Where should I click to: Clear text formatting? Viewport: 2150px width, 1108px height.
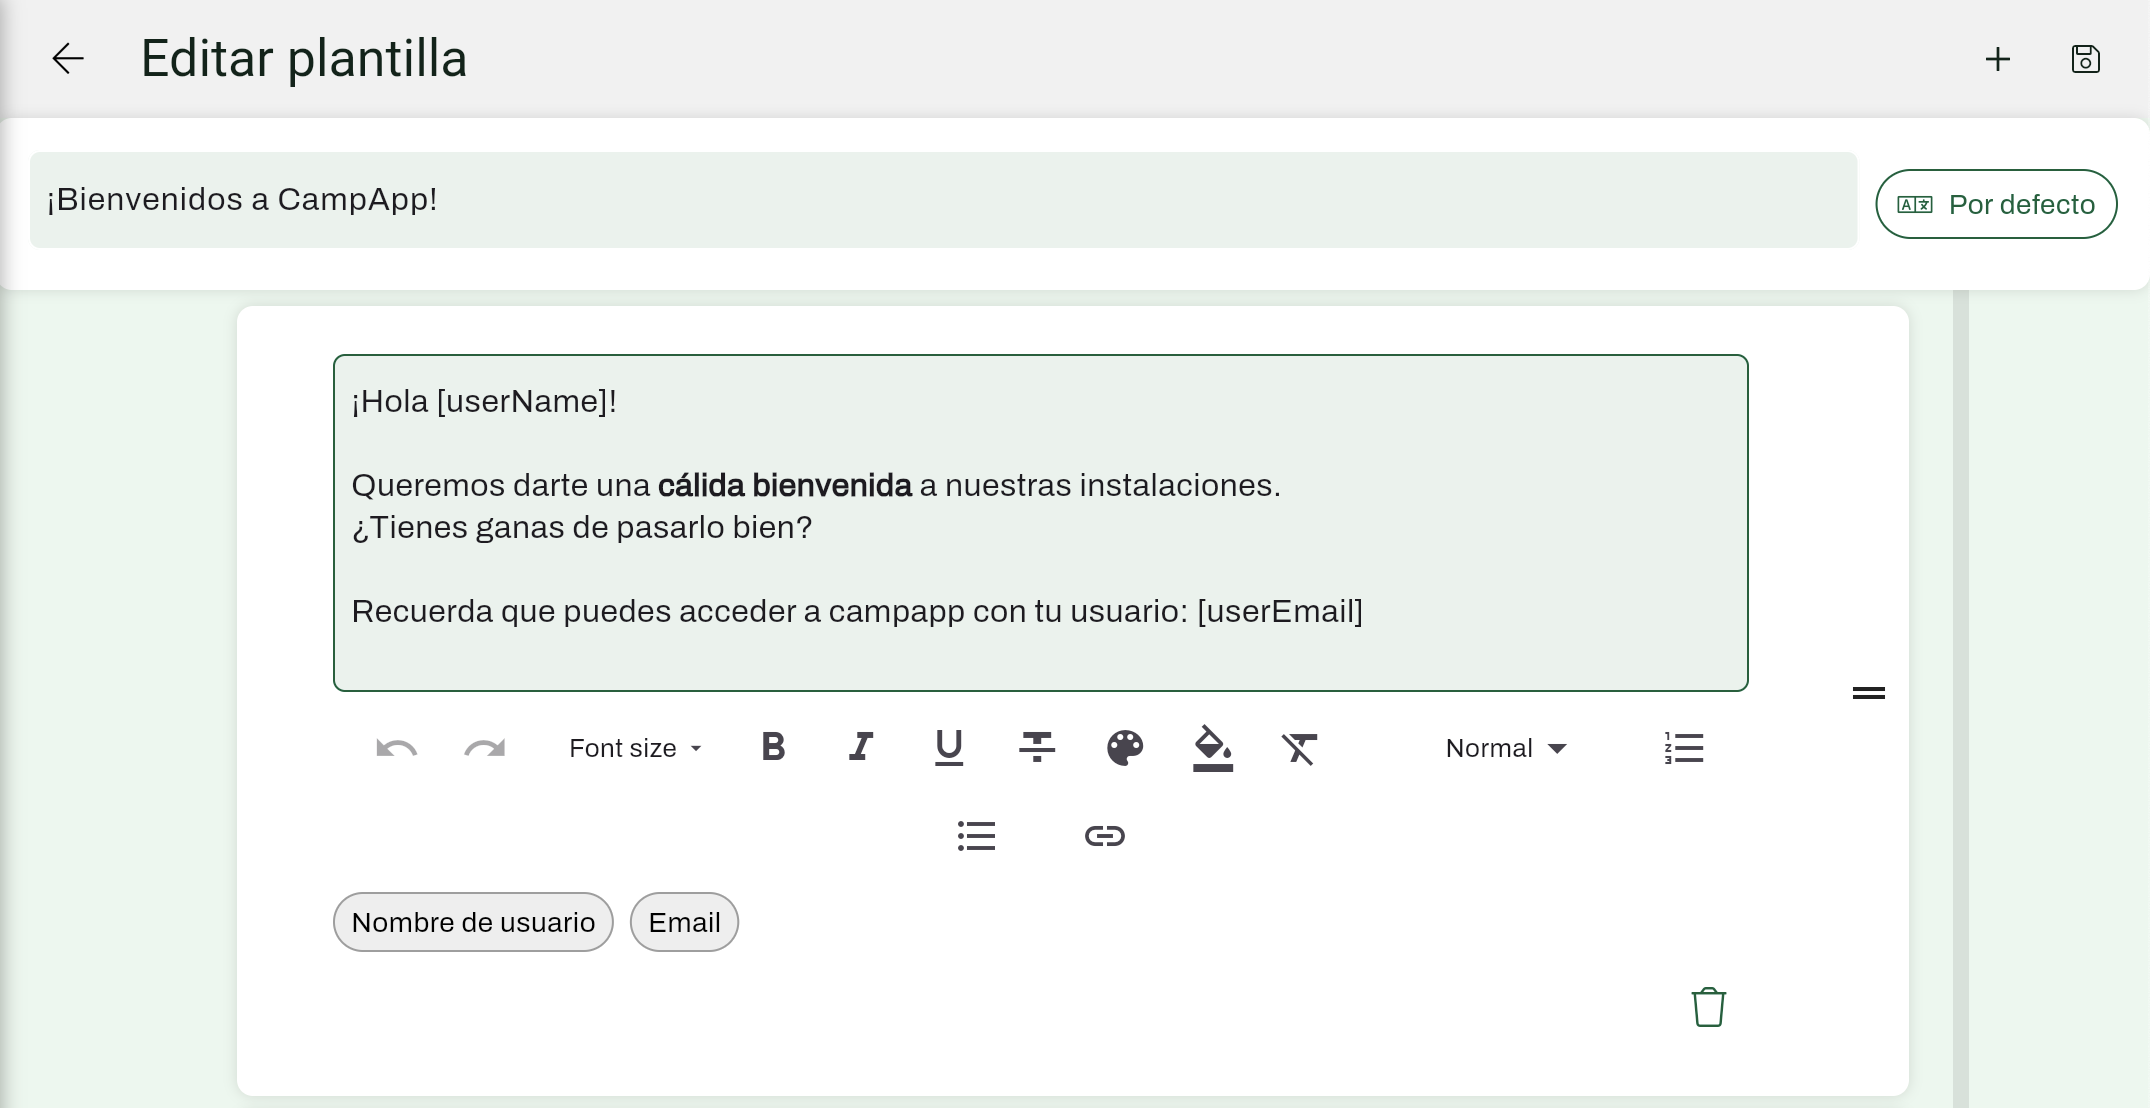tap(1299, 748)
